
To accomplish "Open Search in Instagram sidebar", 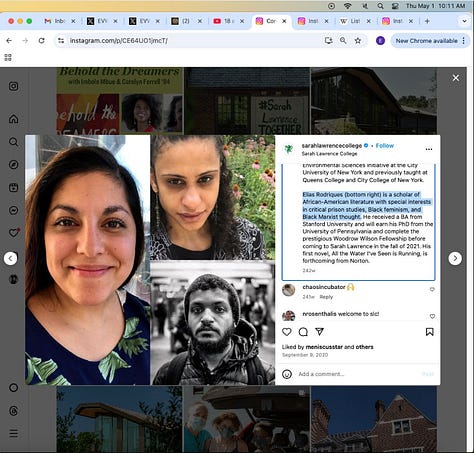I will 13,142.
